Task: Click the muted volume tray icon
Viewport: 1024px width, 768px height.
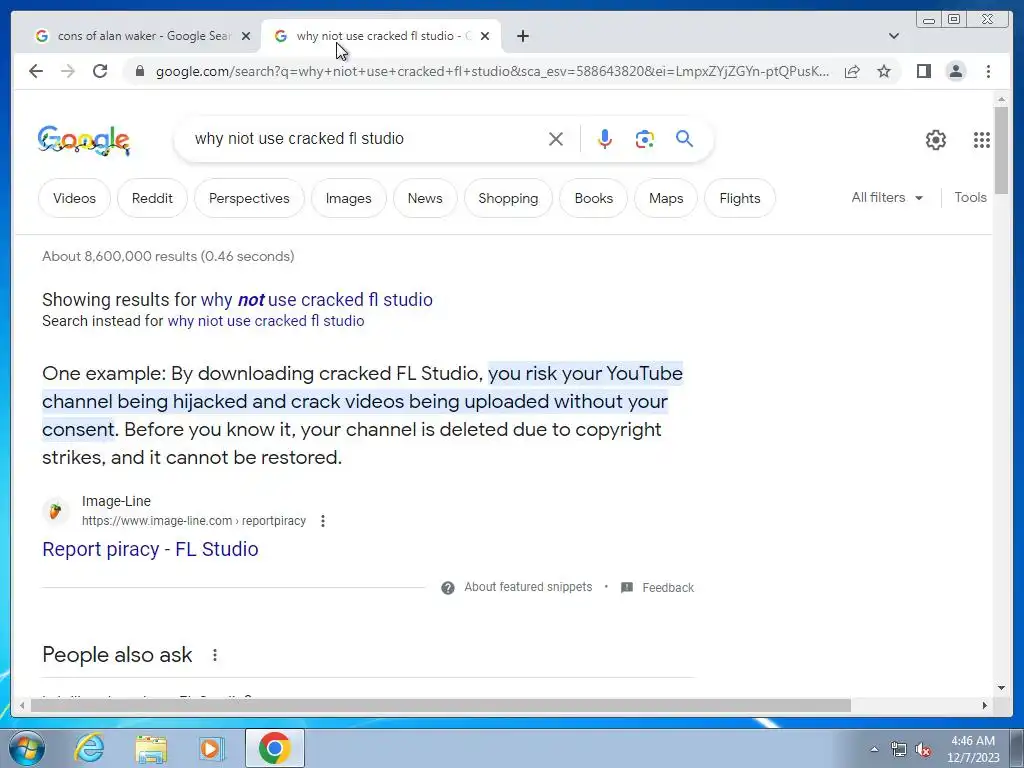Action: (923, 750)
